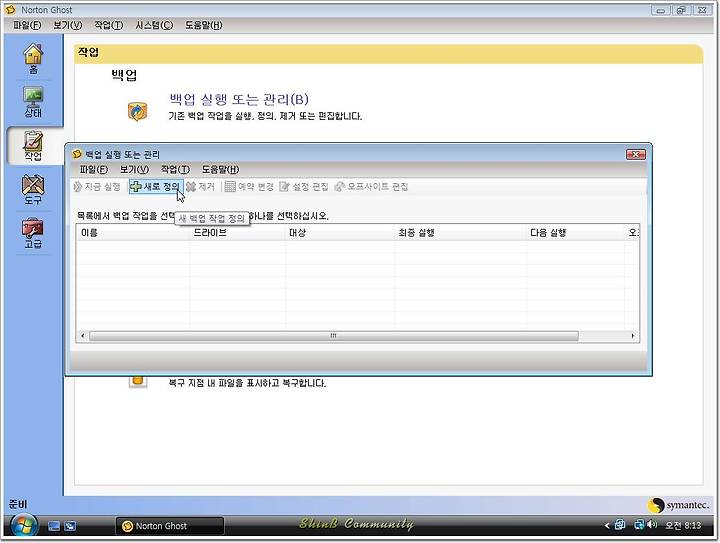
Task: Open 보기(V) menu in backup dialog
Action: tap(135, 169)
